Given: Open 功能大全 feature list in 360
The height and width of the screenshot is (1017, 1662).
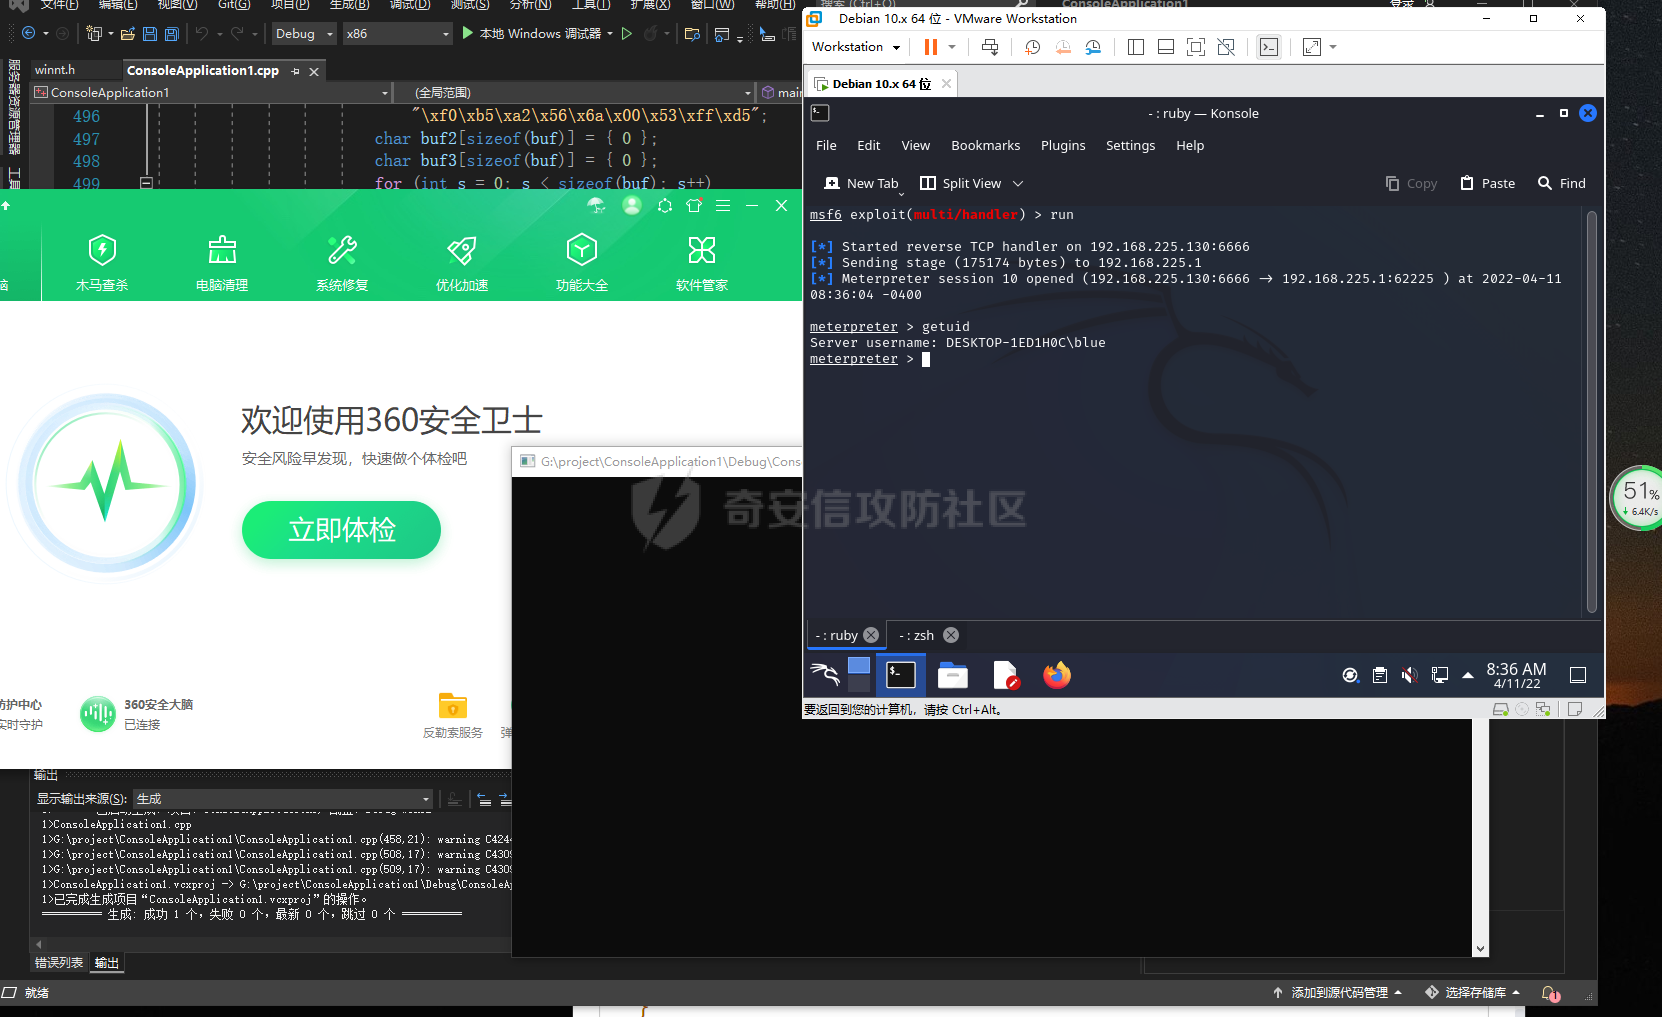Looking at the screenshot, I should coord(582,262).
